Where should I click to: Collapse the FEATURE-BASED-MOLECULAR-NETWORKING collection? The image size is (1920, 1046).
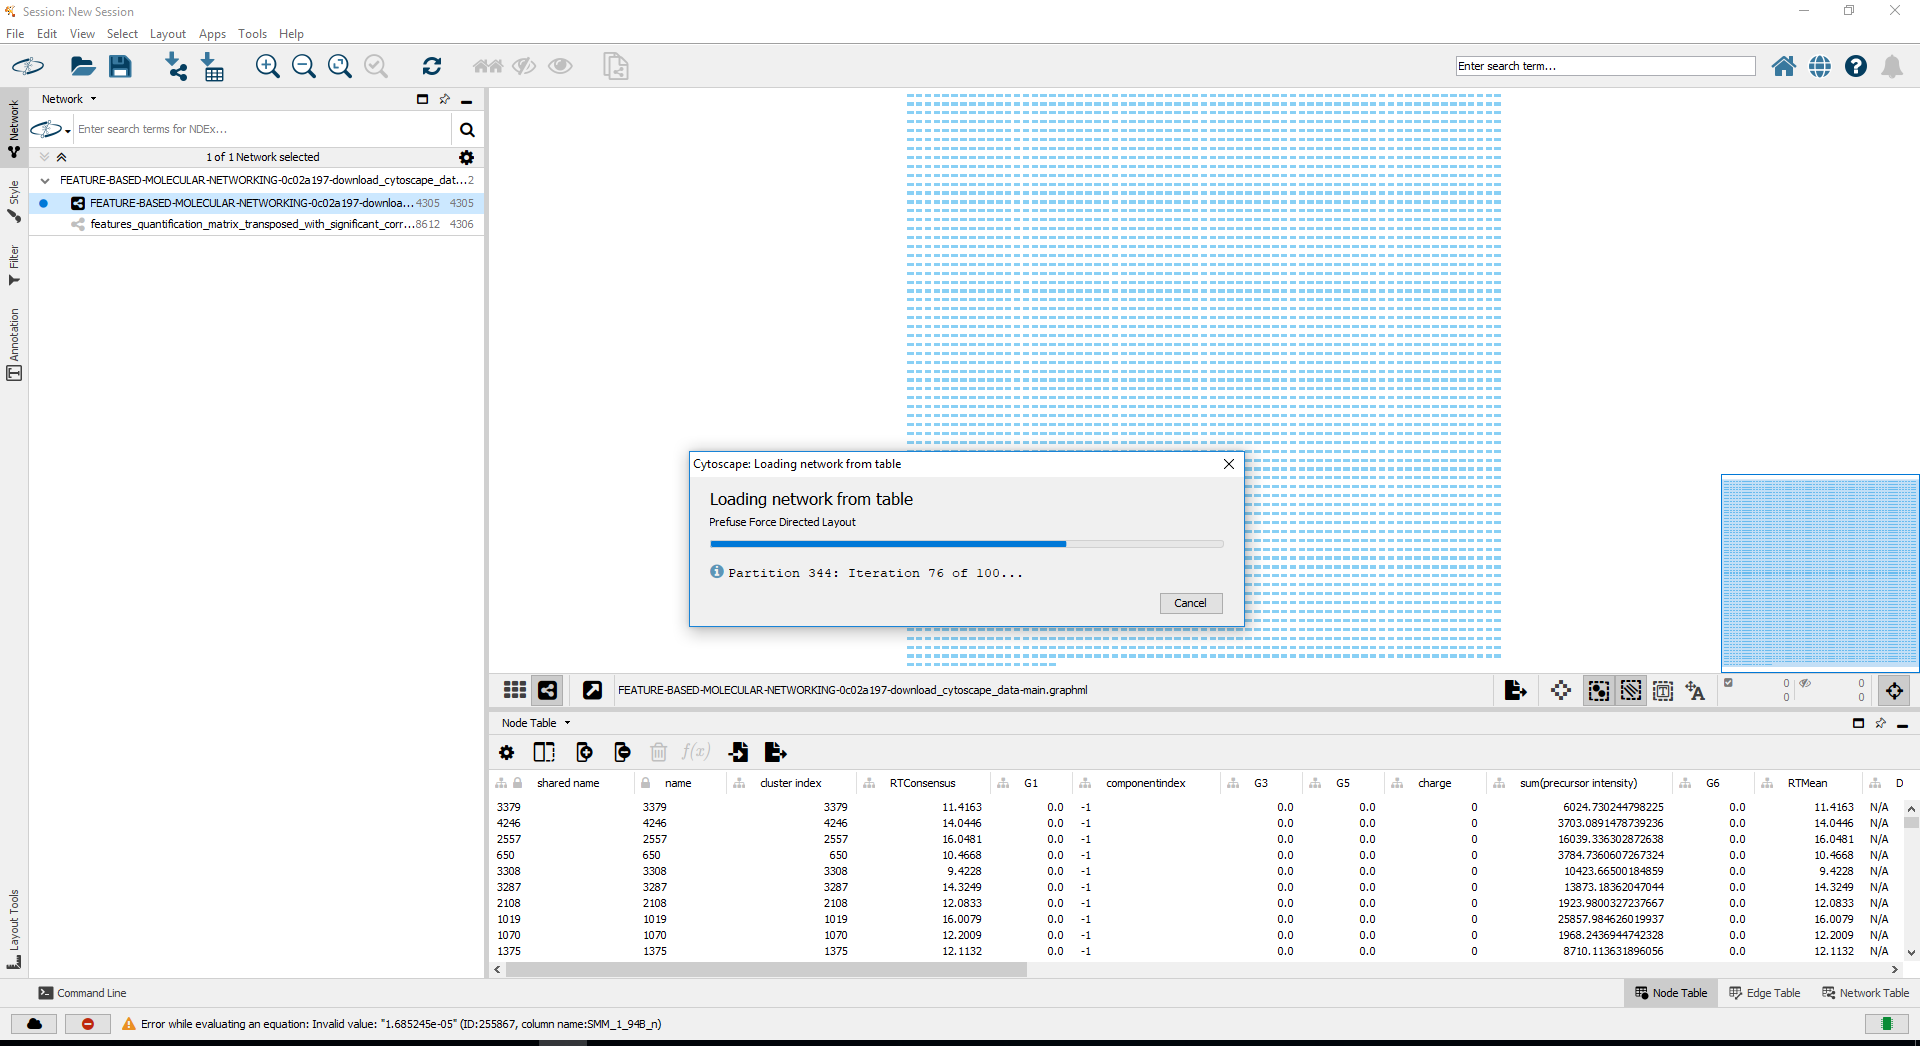pos(45,181)
